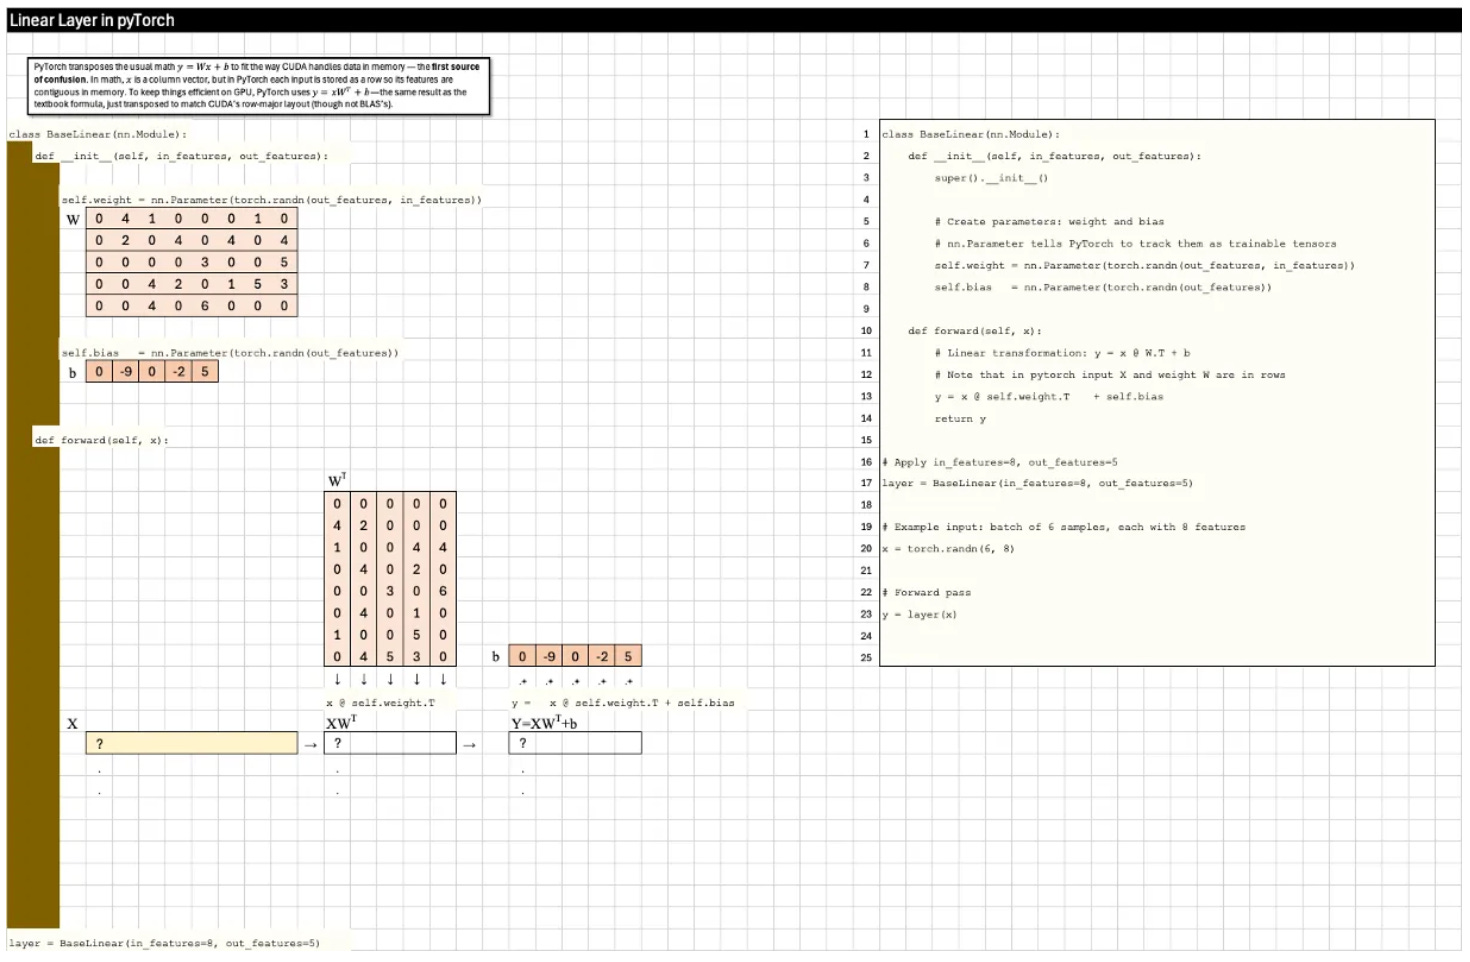The width and height of the screenshot is (1470, 962).
Task: Click 'self.bias = nn.Parameter' on code panel line 8
Action: pyautogui.click(x=1103, y=288)
